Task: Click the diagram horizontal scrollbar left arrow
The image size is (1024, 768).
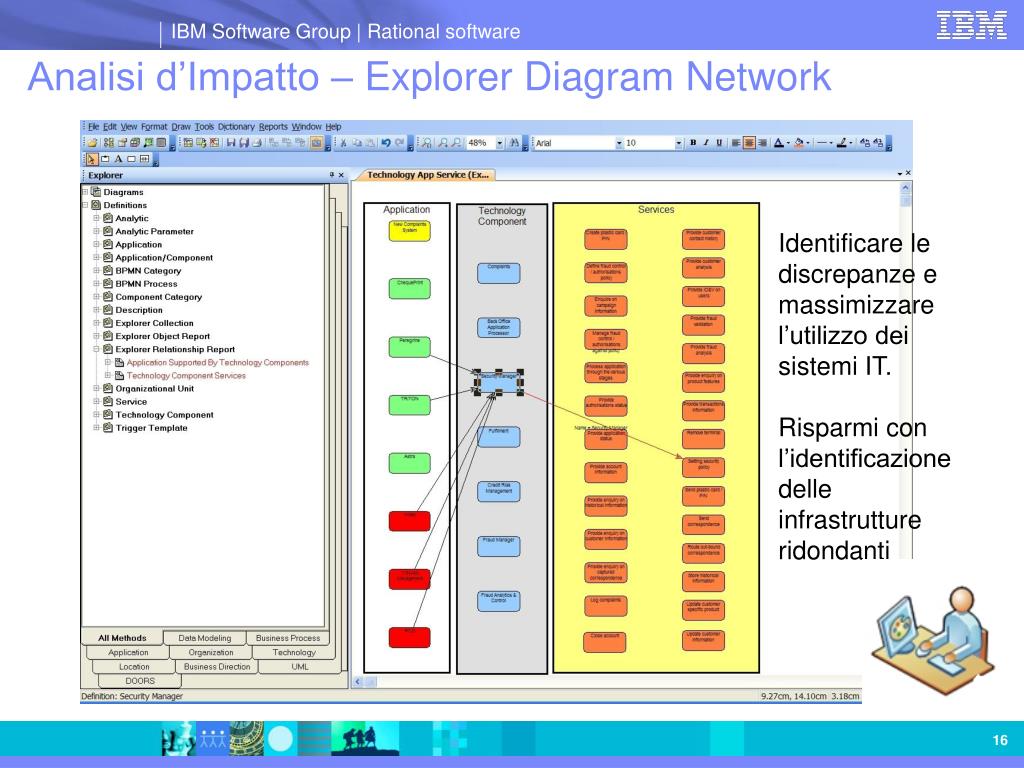Action: click(358, 681)
